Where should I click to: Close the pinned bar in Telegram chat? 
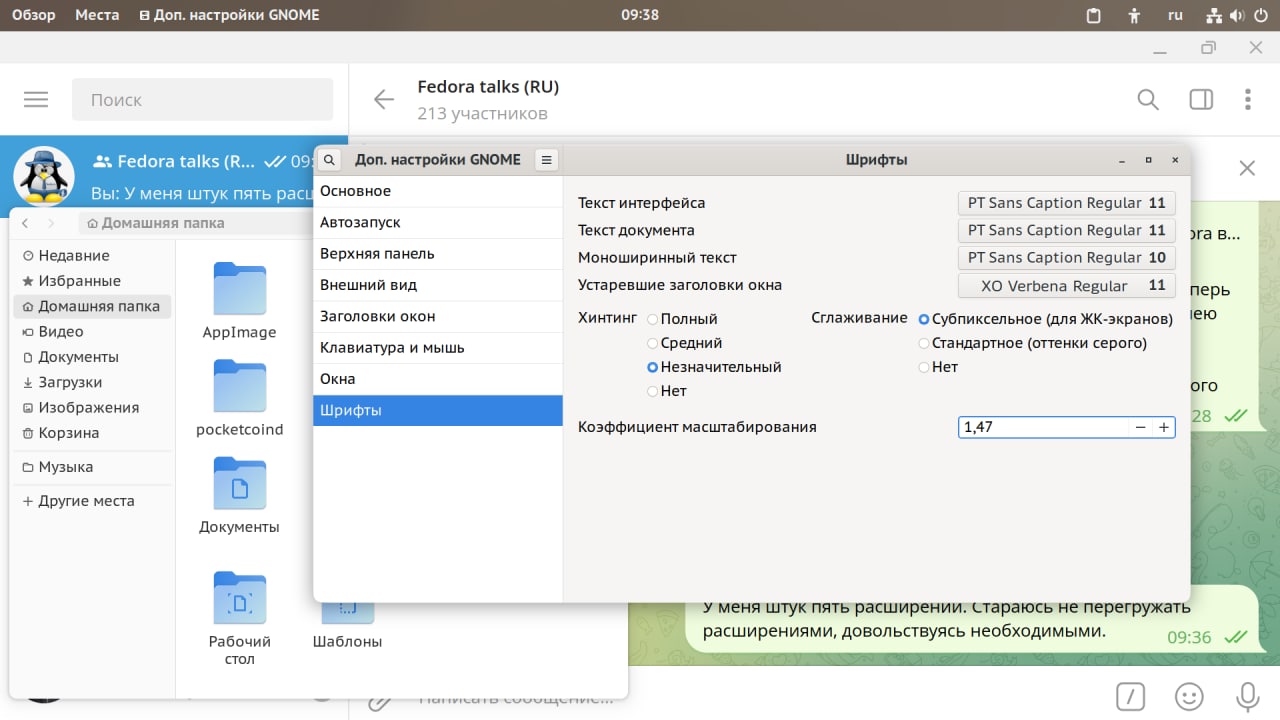coord(1247,168)
